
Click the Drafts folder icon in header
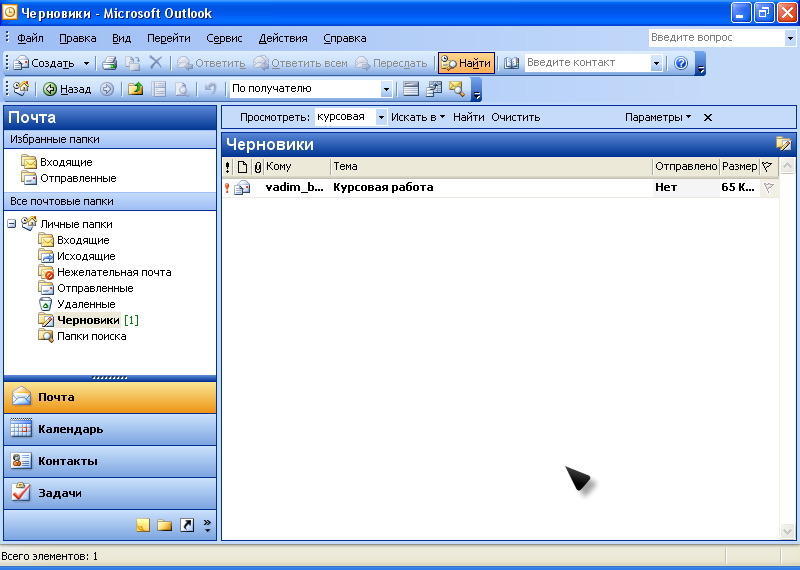783,144
